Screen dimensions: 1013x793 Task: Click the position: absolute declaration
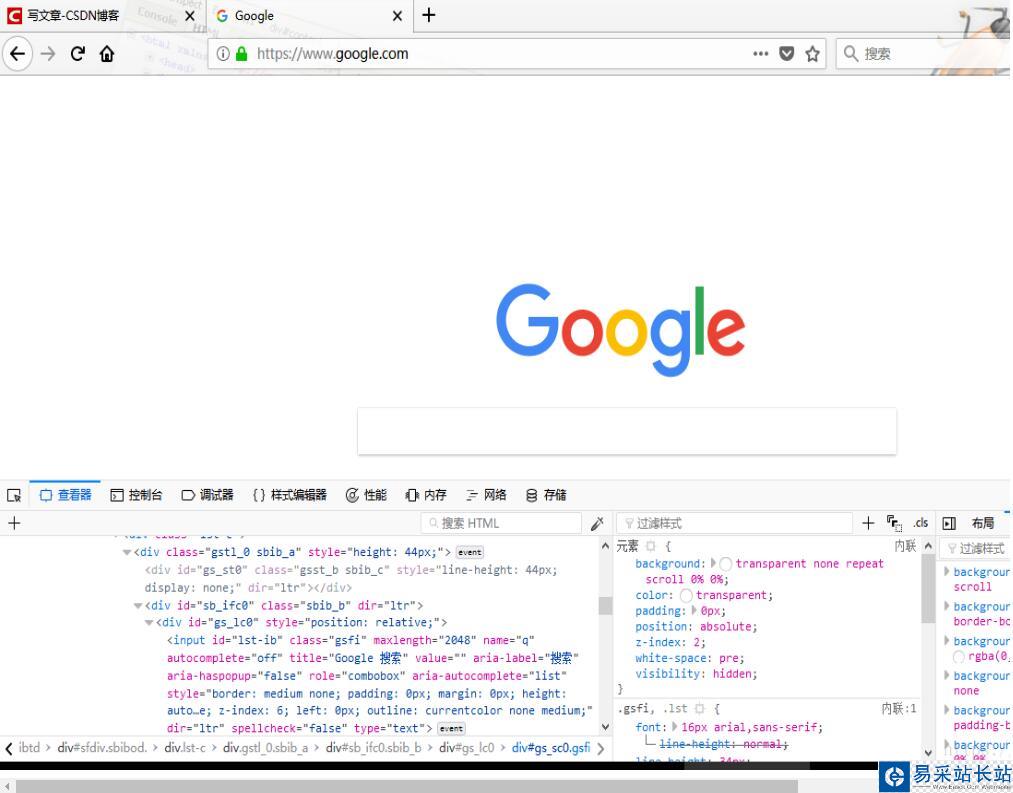pyautogui.click(x=696, y=627)
